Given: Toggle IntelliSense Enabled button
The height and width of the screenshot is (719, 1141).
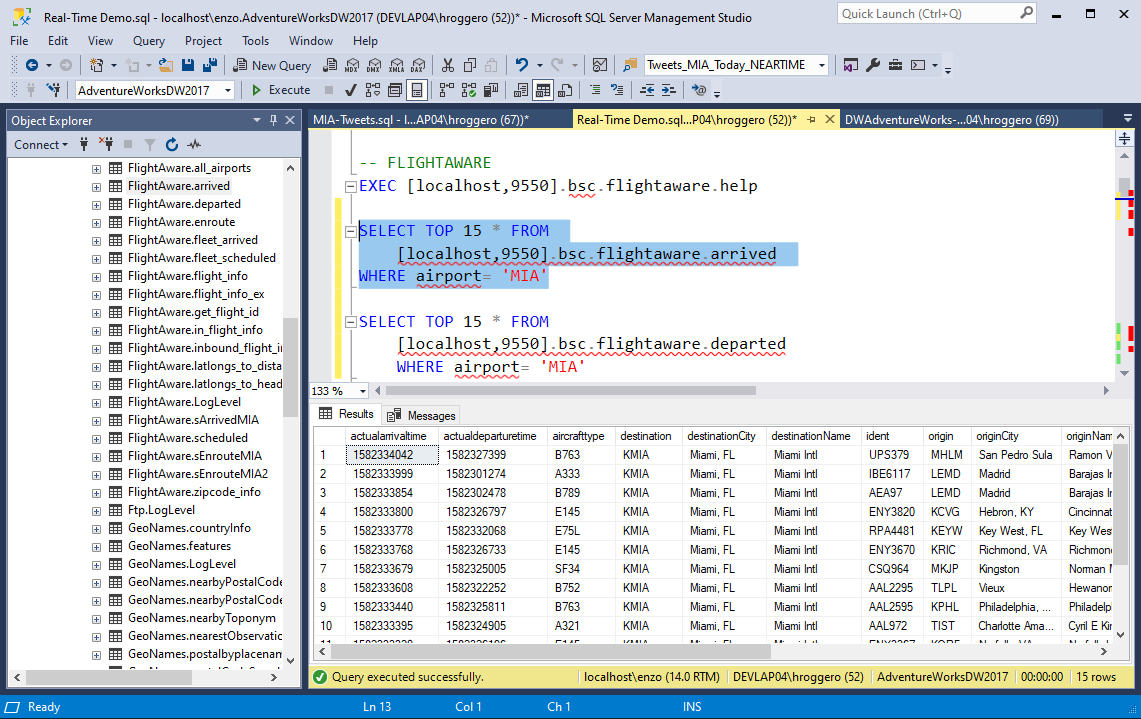Looking at the screenshot, I should (417, 90).
